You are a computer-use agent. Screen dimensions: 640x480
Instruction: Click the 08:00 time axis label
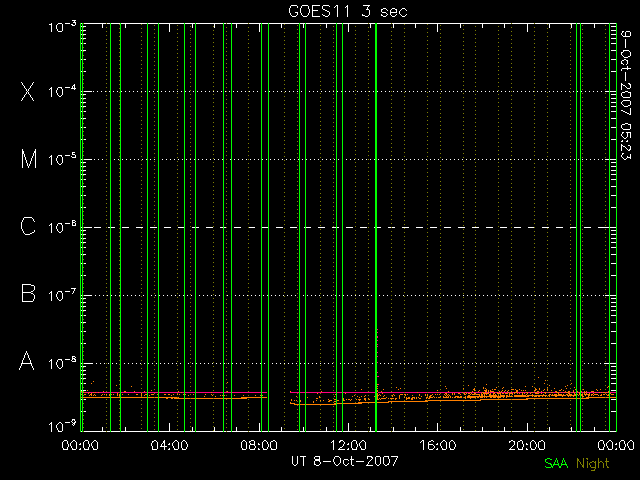point(259,445)
